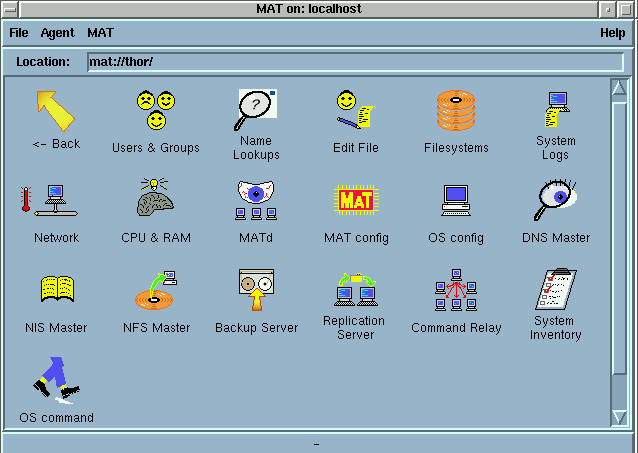Open the Users & Groups icon
638x453 pixels.
pyautogui.click(x=155, y=110)
